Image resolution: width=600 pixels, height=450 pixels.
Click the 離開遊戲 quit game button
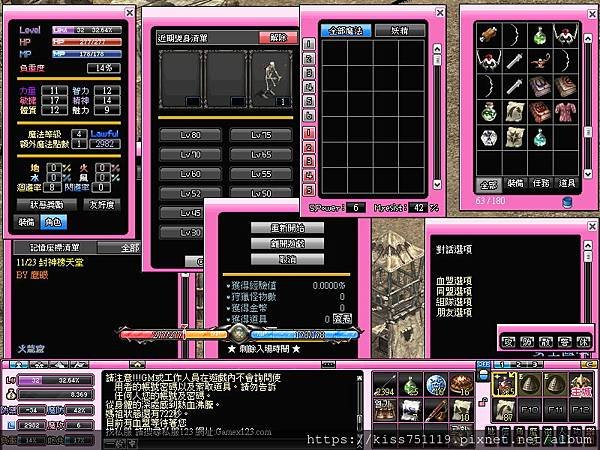[287, 243]
